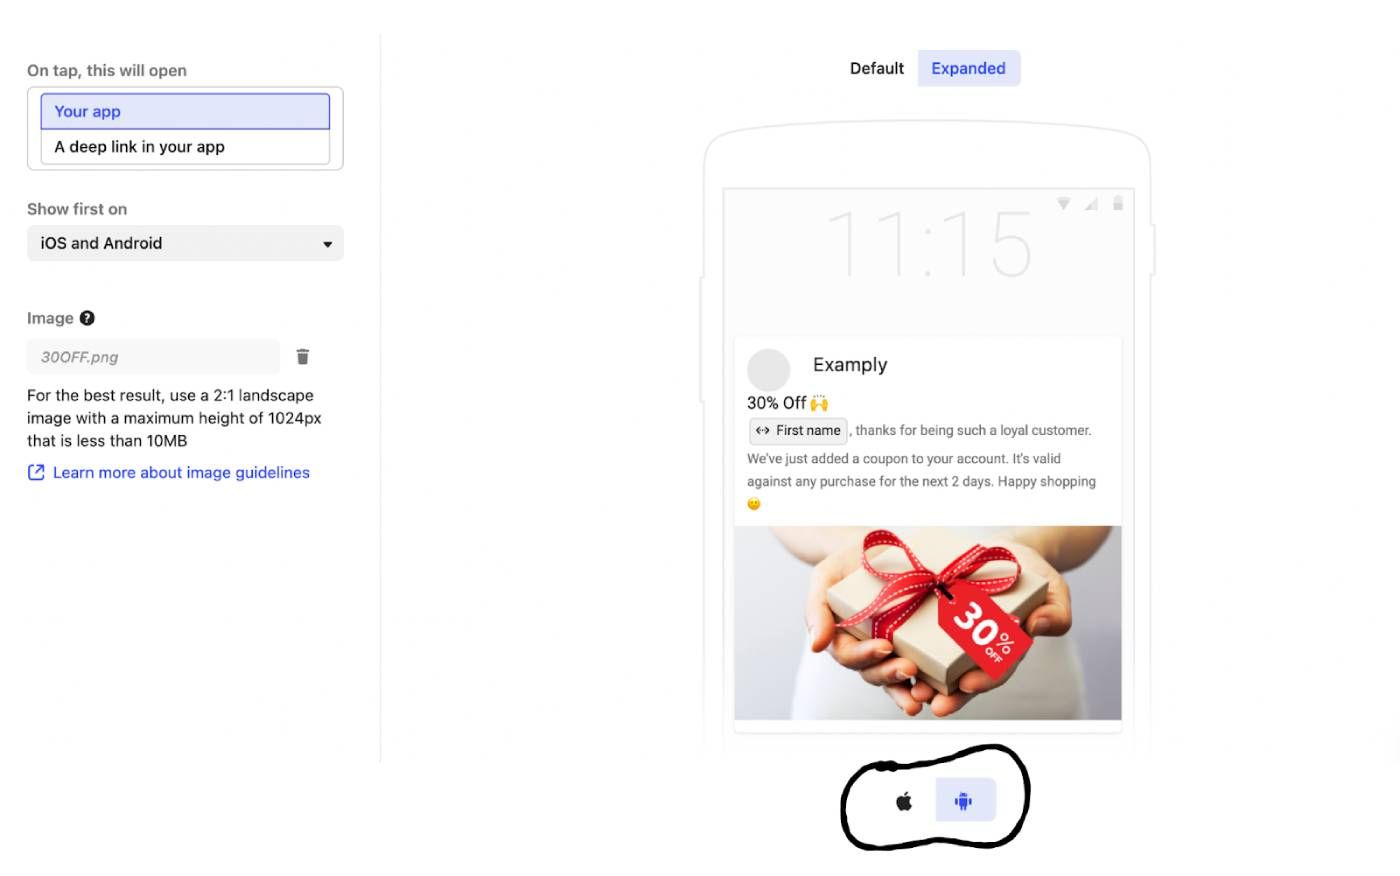This screenshot has height=876, width=1400.
Task: Click the Examply app avatar circle
Action: 769,370
